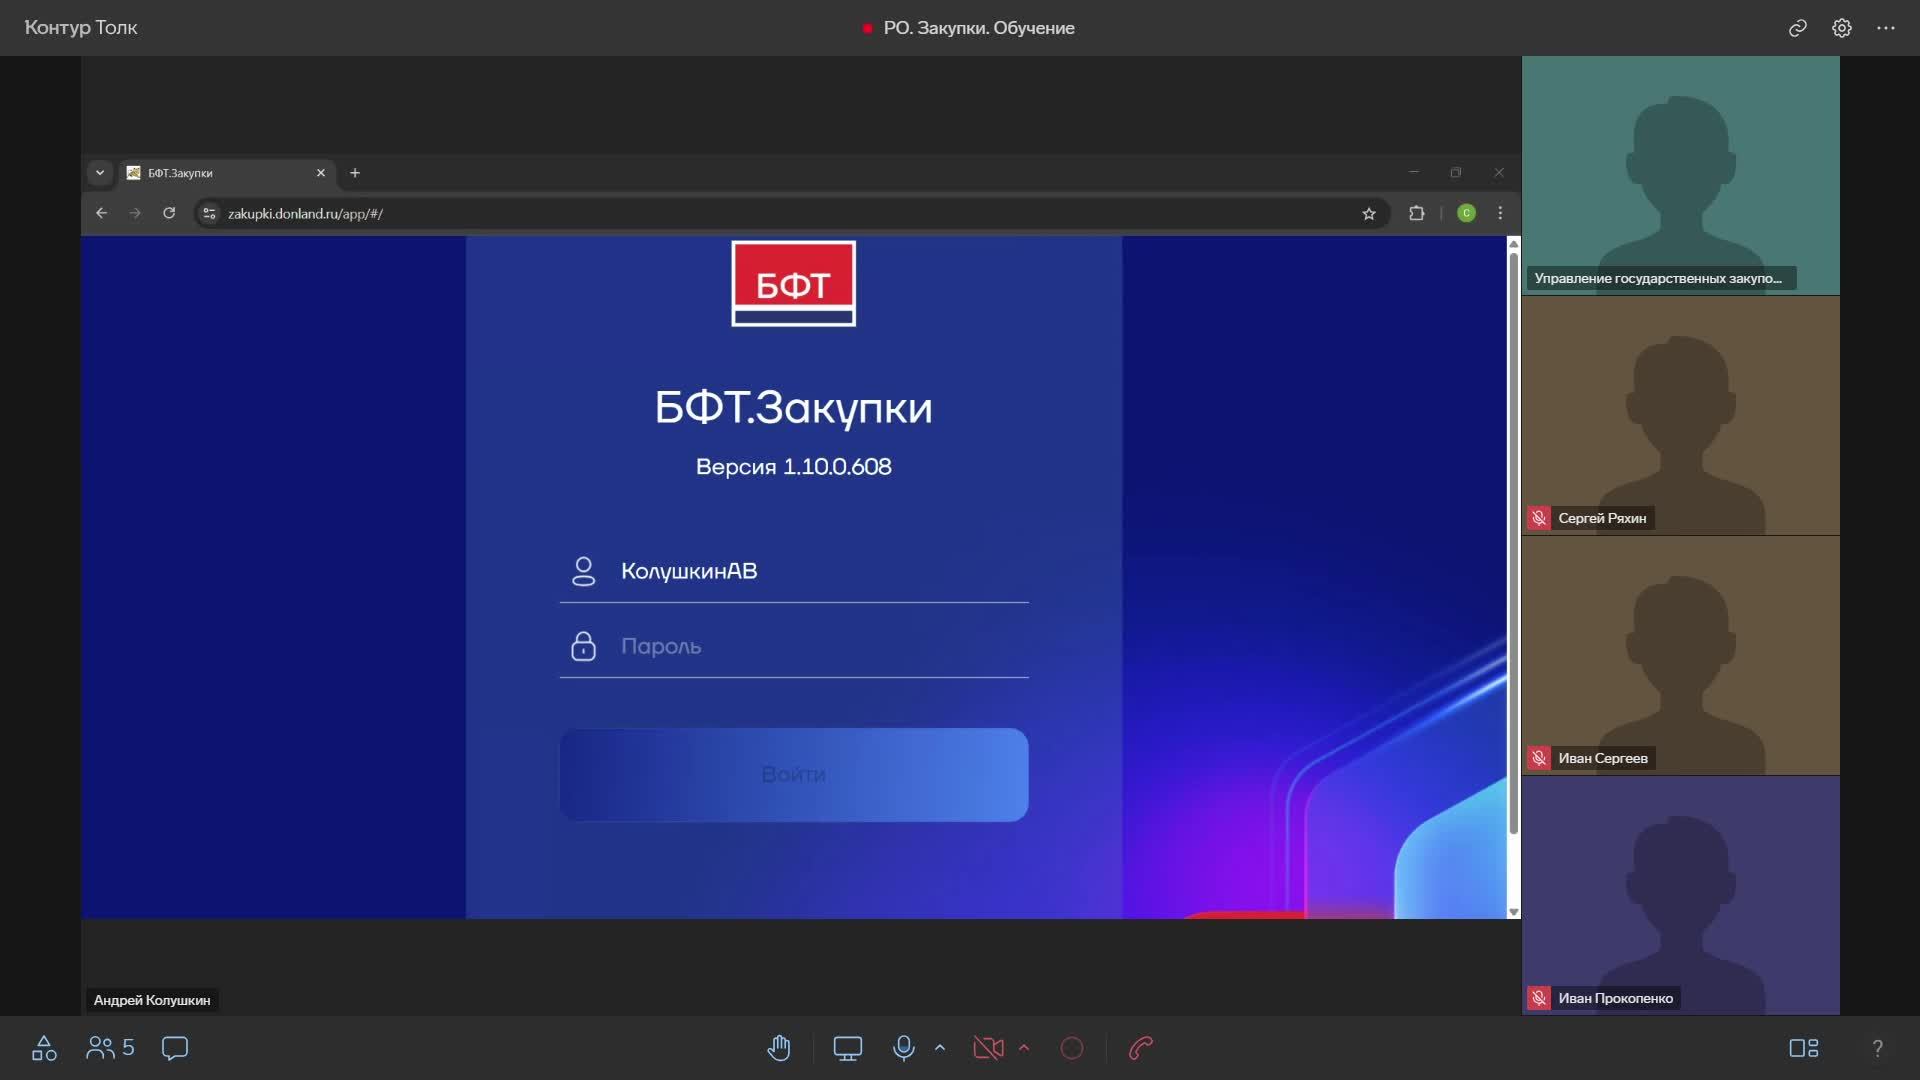Start meeting recording circle button
Screen dimensions: 1920x1080
click(1071, 1048)
